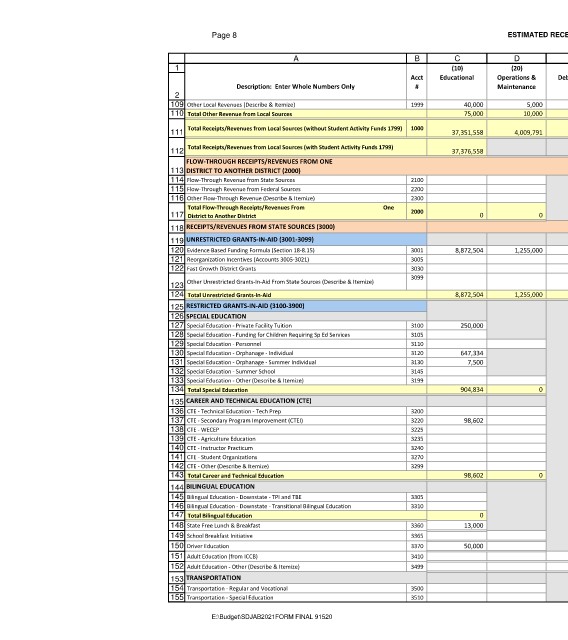This screenshot has width=568, height=640.
Task: Select column C header
Action: click(457, 58)
